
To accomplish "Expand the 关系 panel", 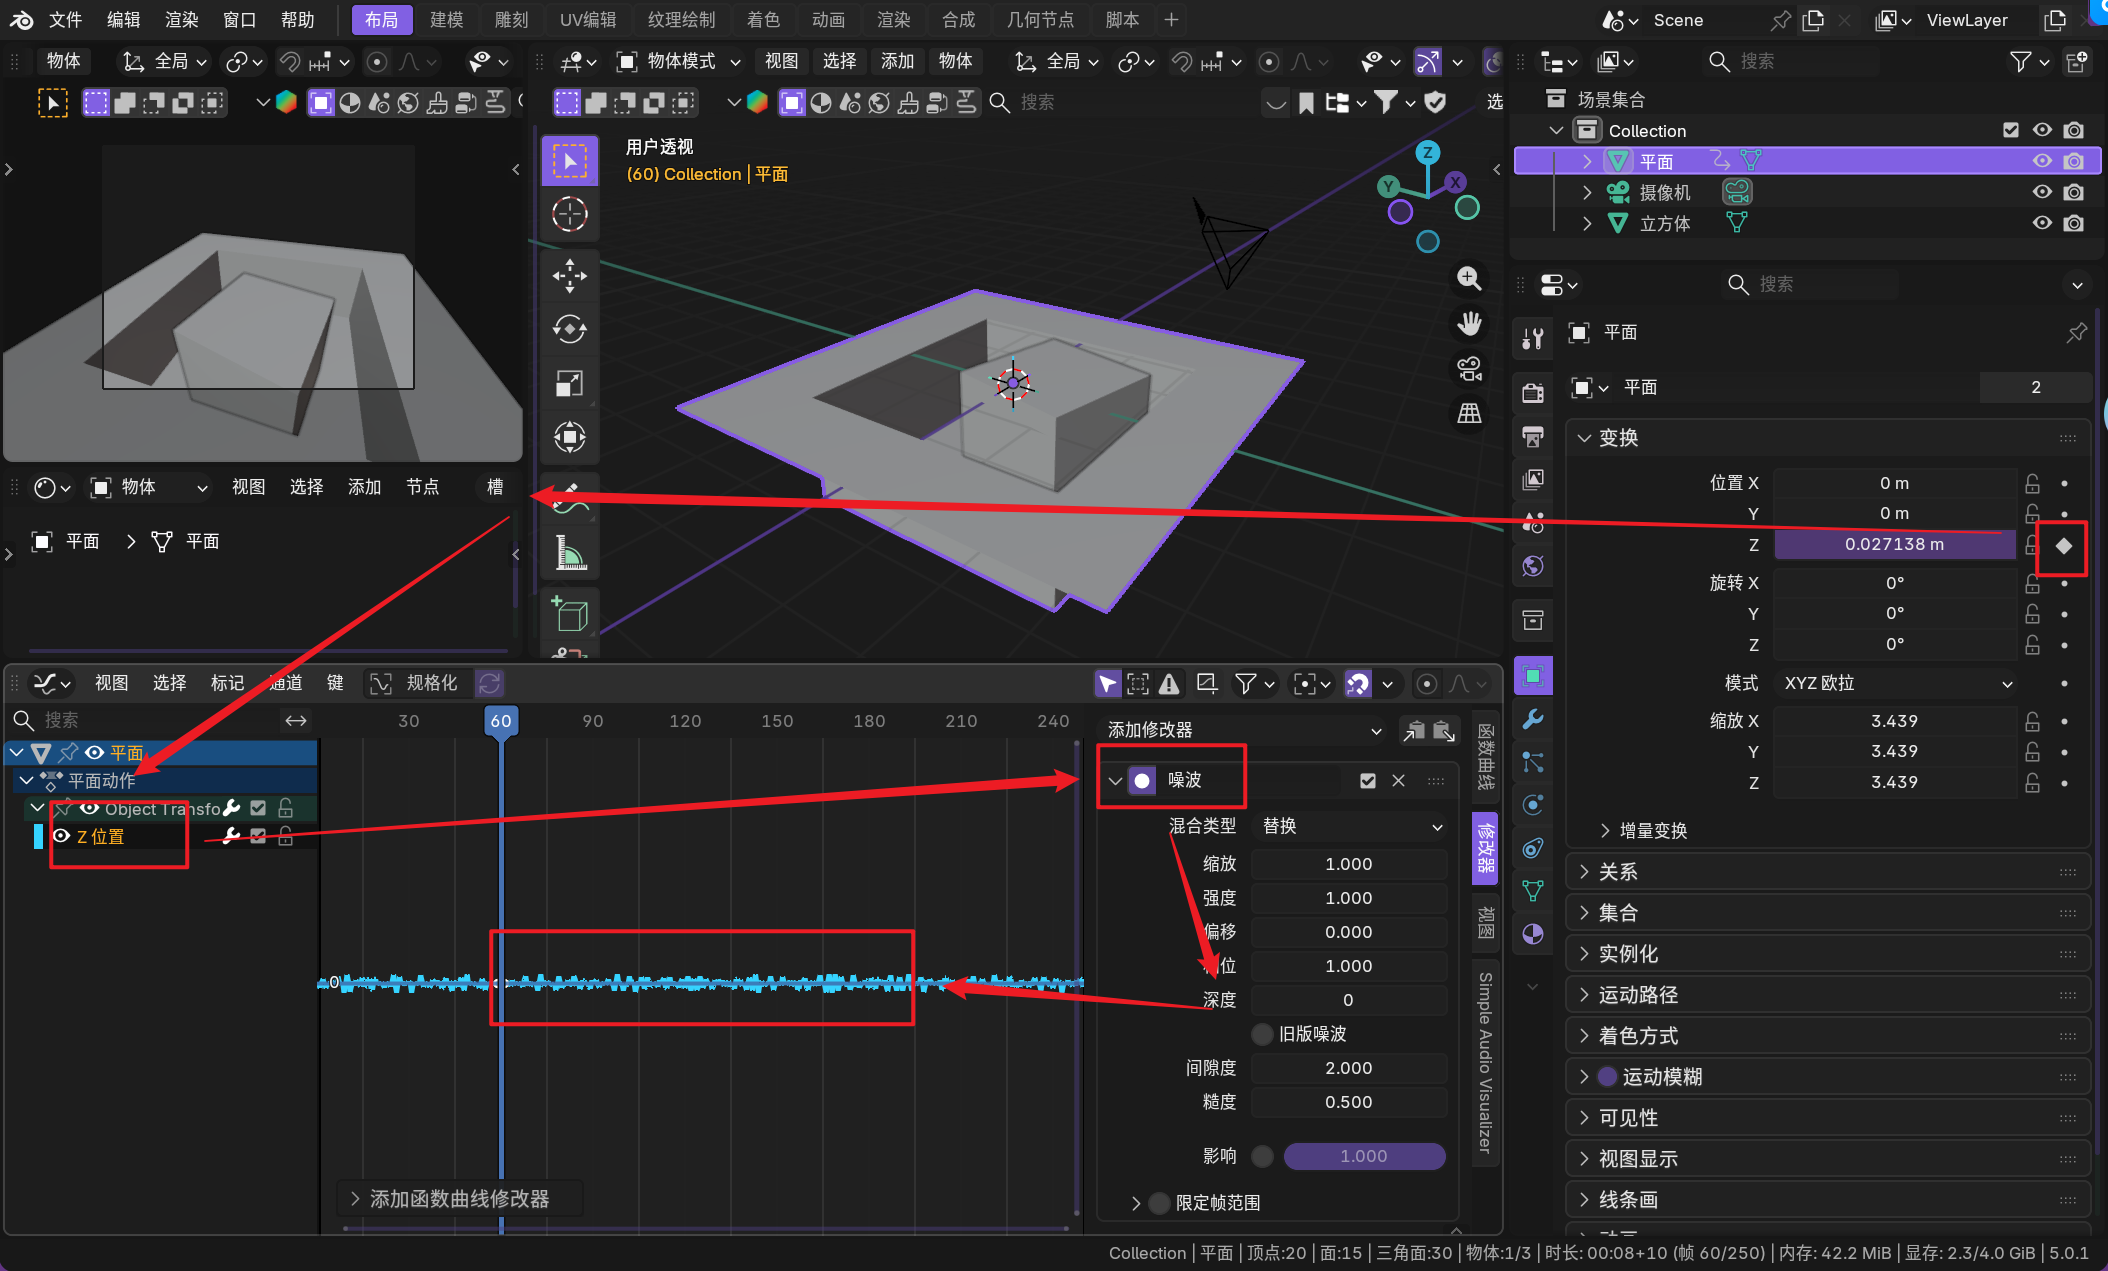I will click(1617, 872).
